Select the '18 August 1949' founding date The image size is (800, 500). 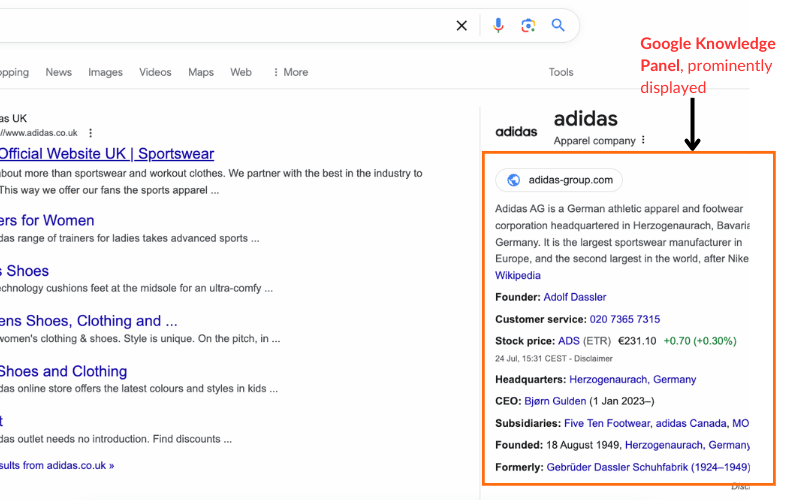(583, 445)
